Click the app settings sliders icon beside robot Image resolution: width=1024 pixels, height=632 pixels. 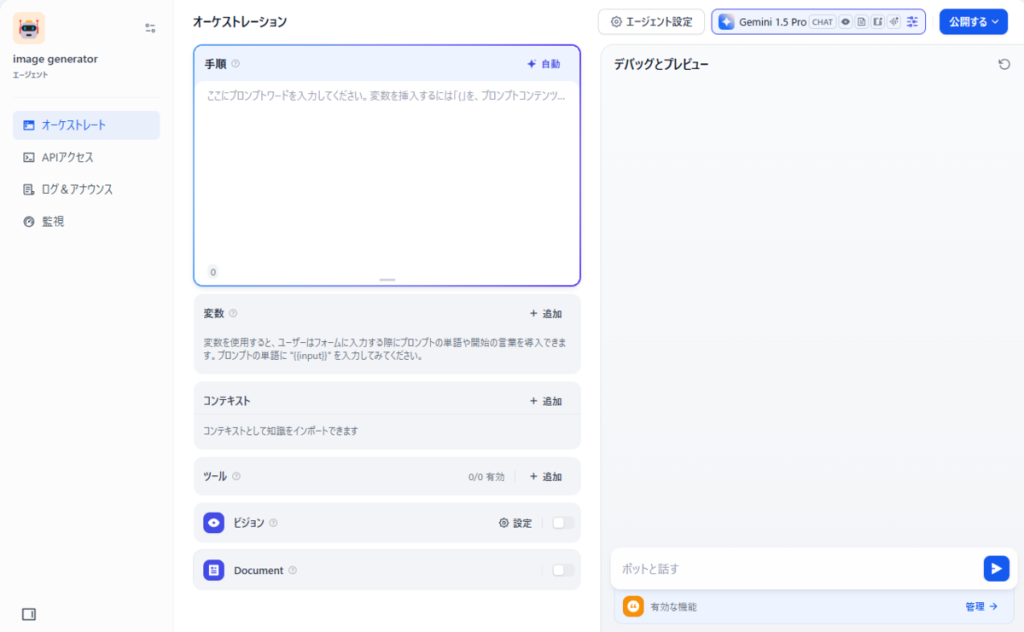coord(150,28)
